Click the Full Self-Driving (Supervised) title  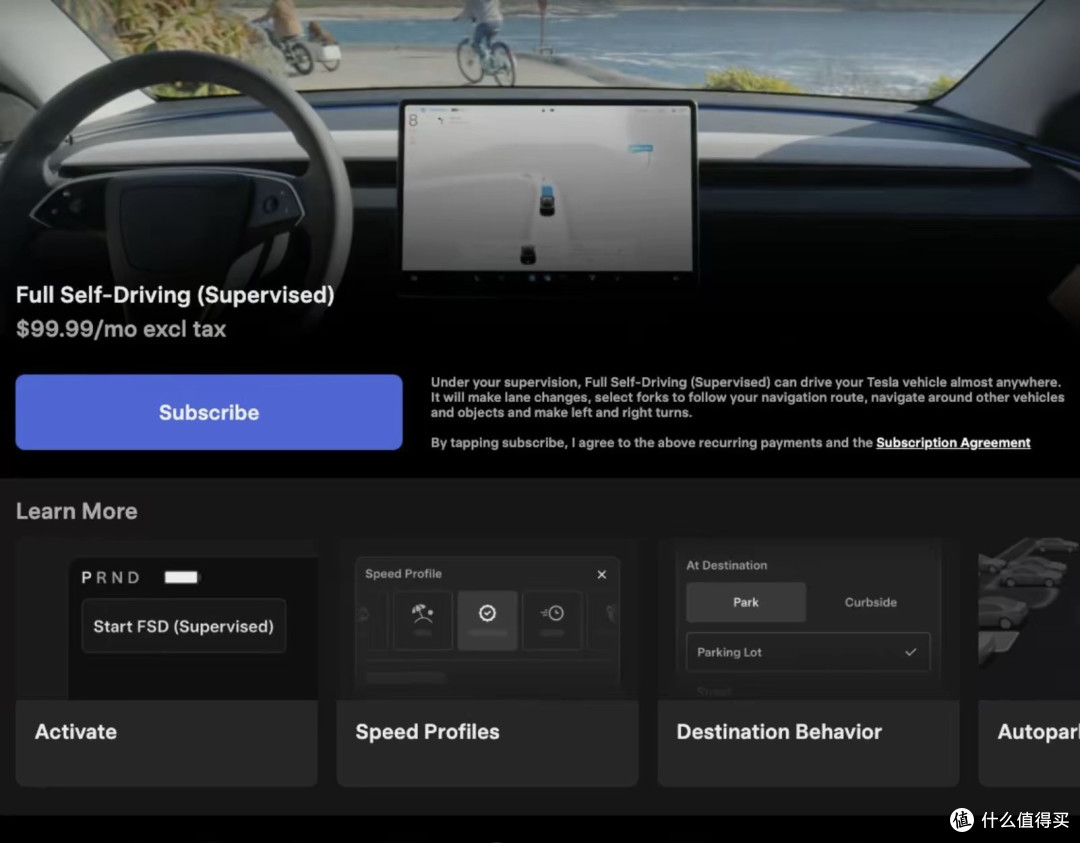(175, 295)
